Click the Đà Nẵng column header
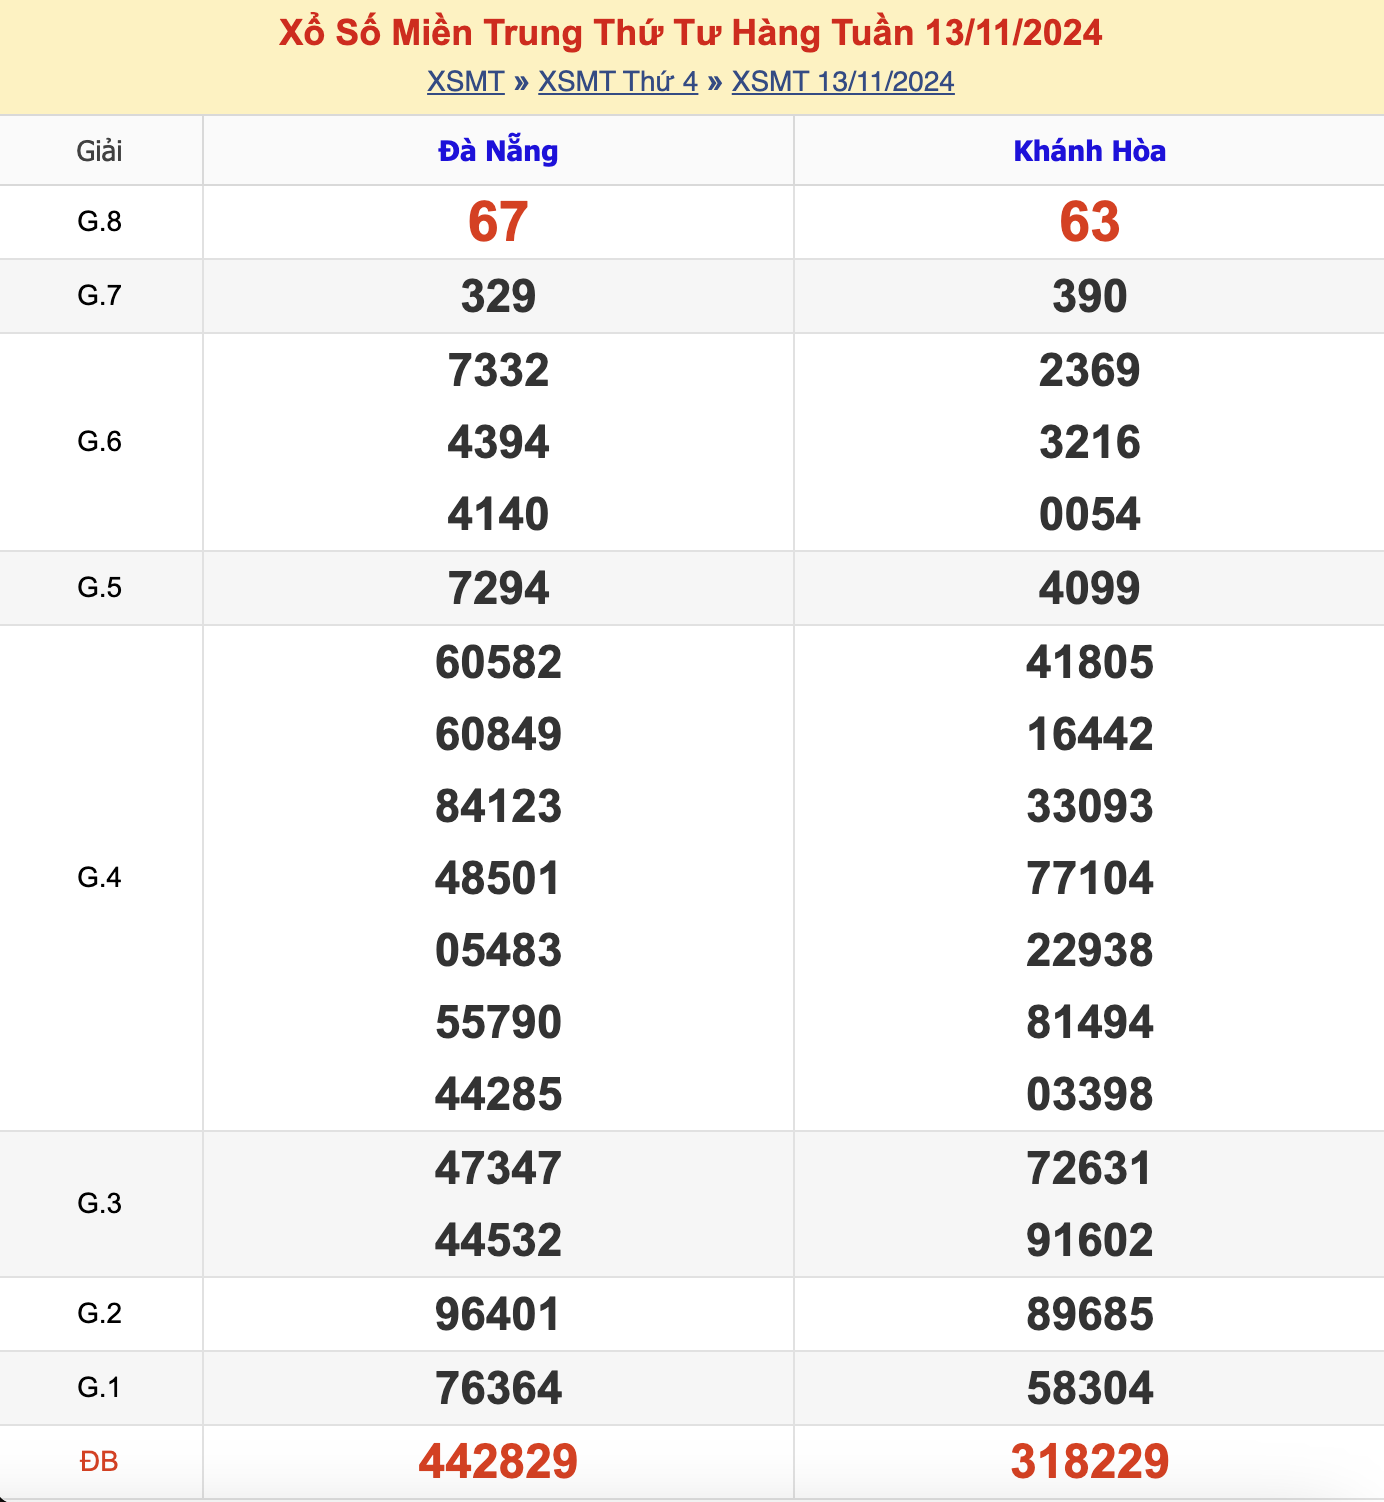This screenshot has height=1502, width=1384. pos(498,151)
